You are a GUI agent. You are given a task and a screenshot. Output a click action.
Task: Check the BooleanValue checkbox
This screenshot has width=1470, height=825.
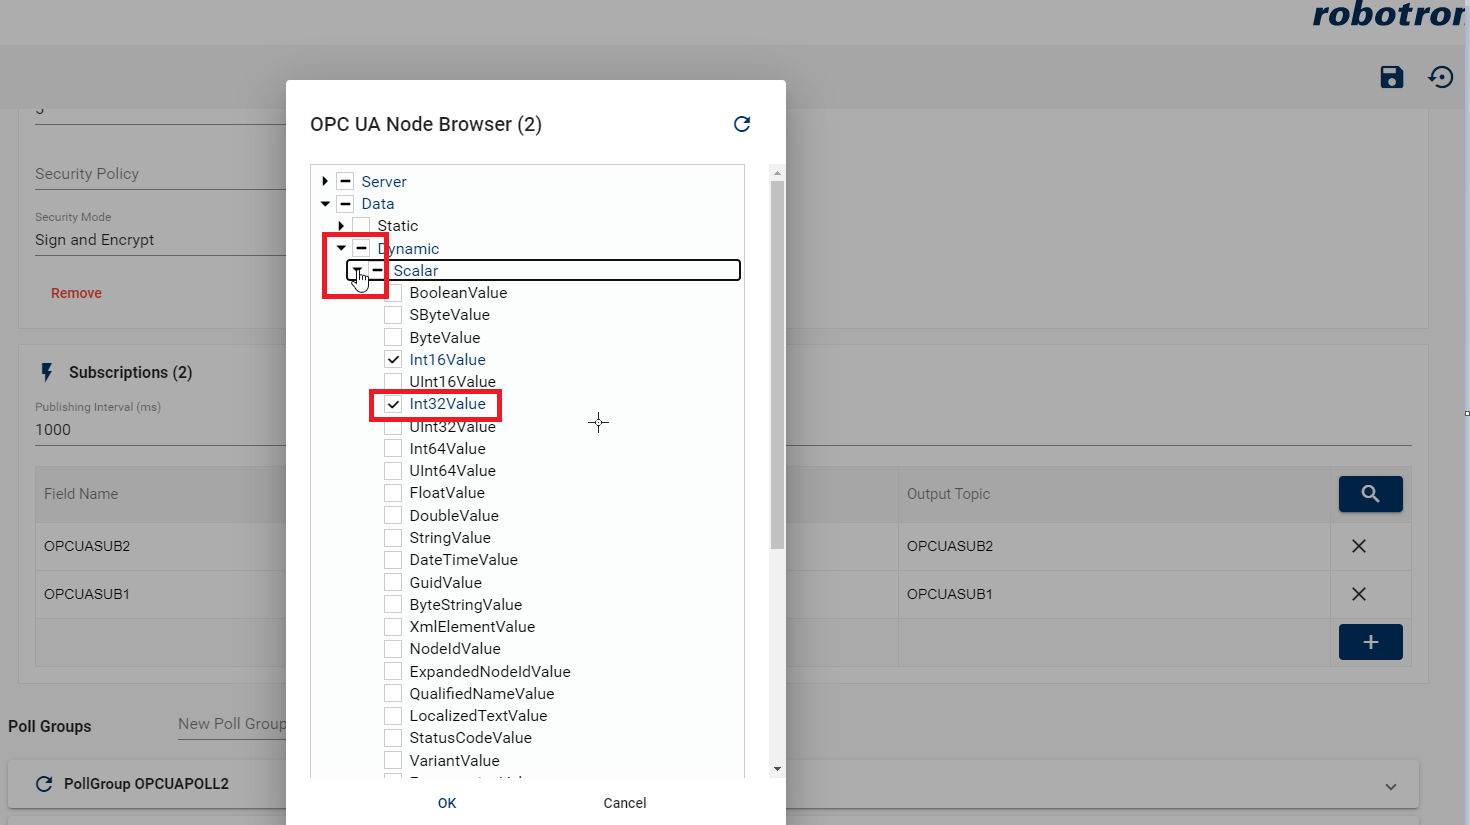tap(393, 293)
